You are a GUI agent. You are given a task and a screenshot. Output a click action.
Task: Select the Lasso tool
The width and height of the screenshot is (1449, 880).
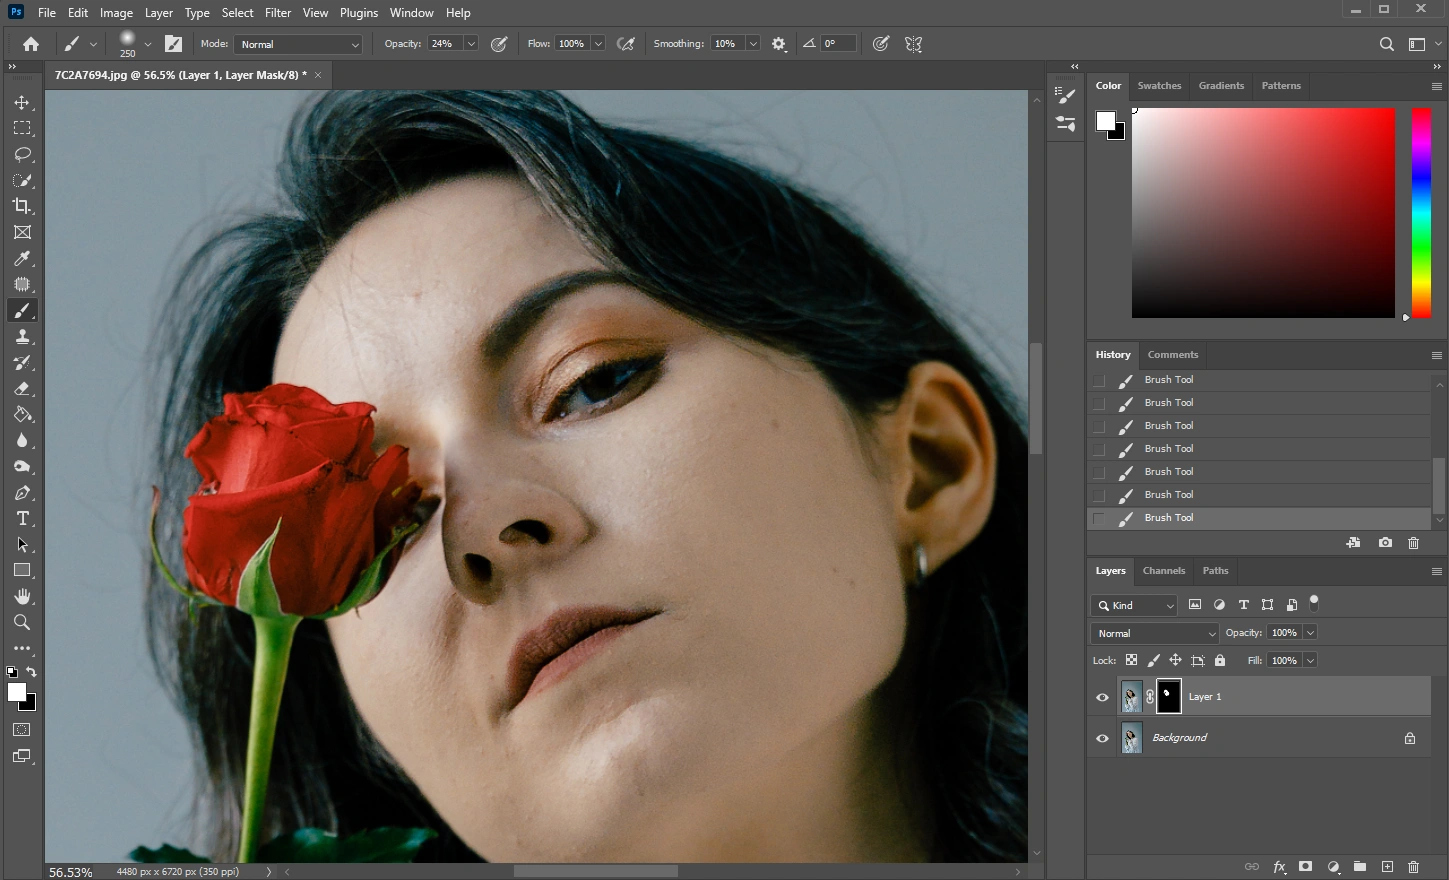22,155
